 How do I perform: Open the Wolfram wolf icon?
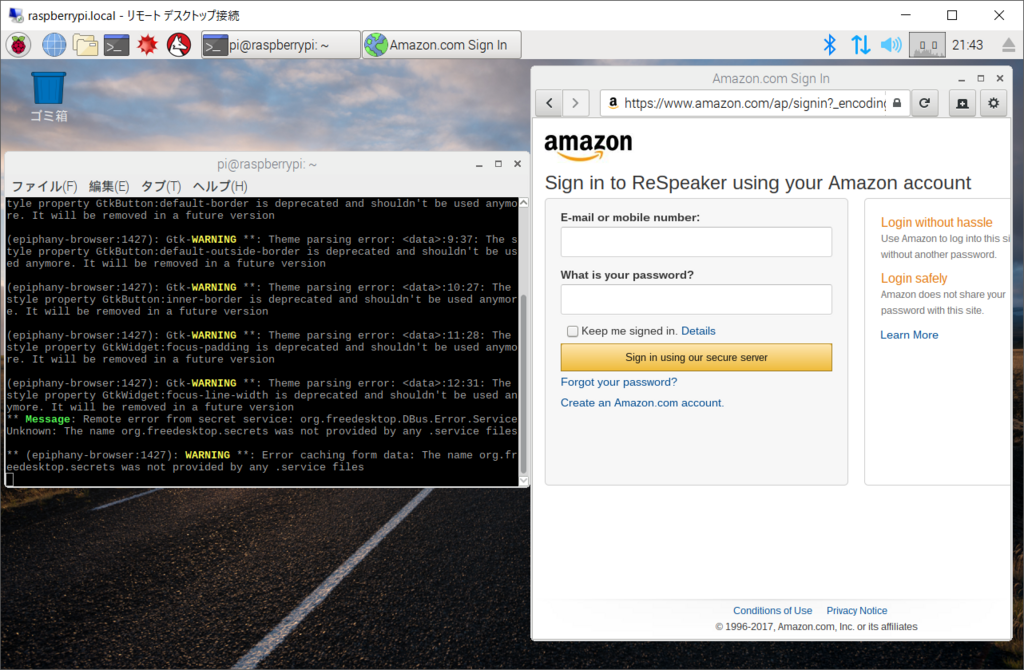tap(179, 45)
